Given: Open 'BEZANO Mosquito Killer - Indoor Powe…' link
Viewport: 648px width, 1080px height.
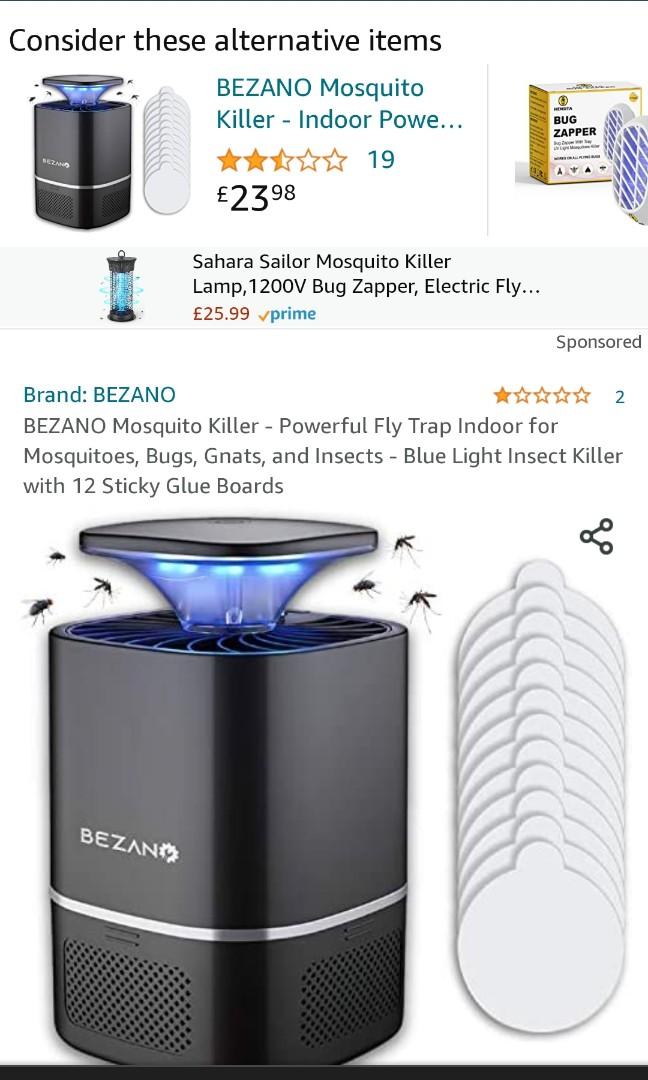Looking at the screenshot, I should click(339, 104).
